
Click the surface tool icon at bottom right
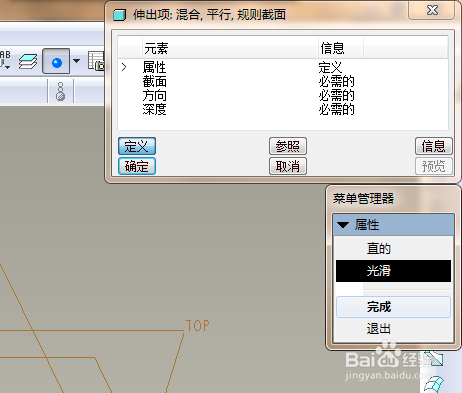[434, 384]
